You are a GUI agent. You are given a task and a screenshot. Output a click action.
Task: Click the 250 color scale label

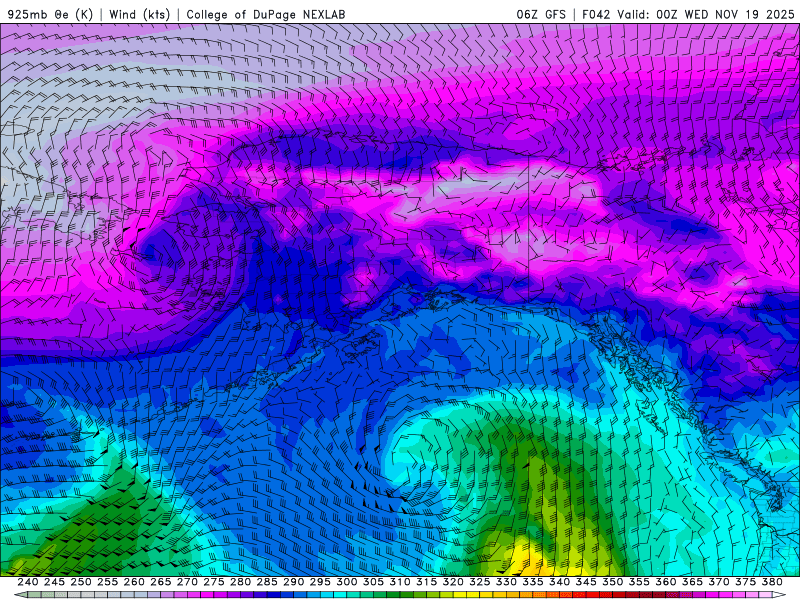[81, 582]
